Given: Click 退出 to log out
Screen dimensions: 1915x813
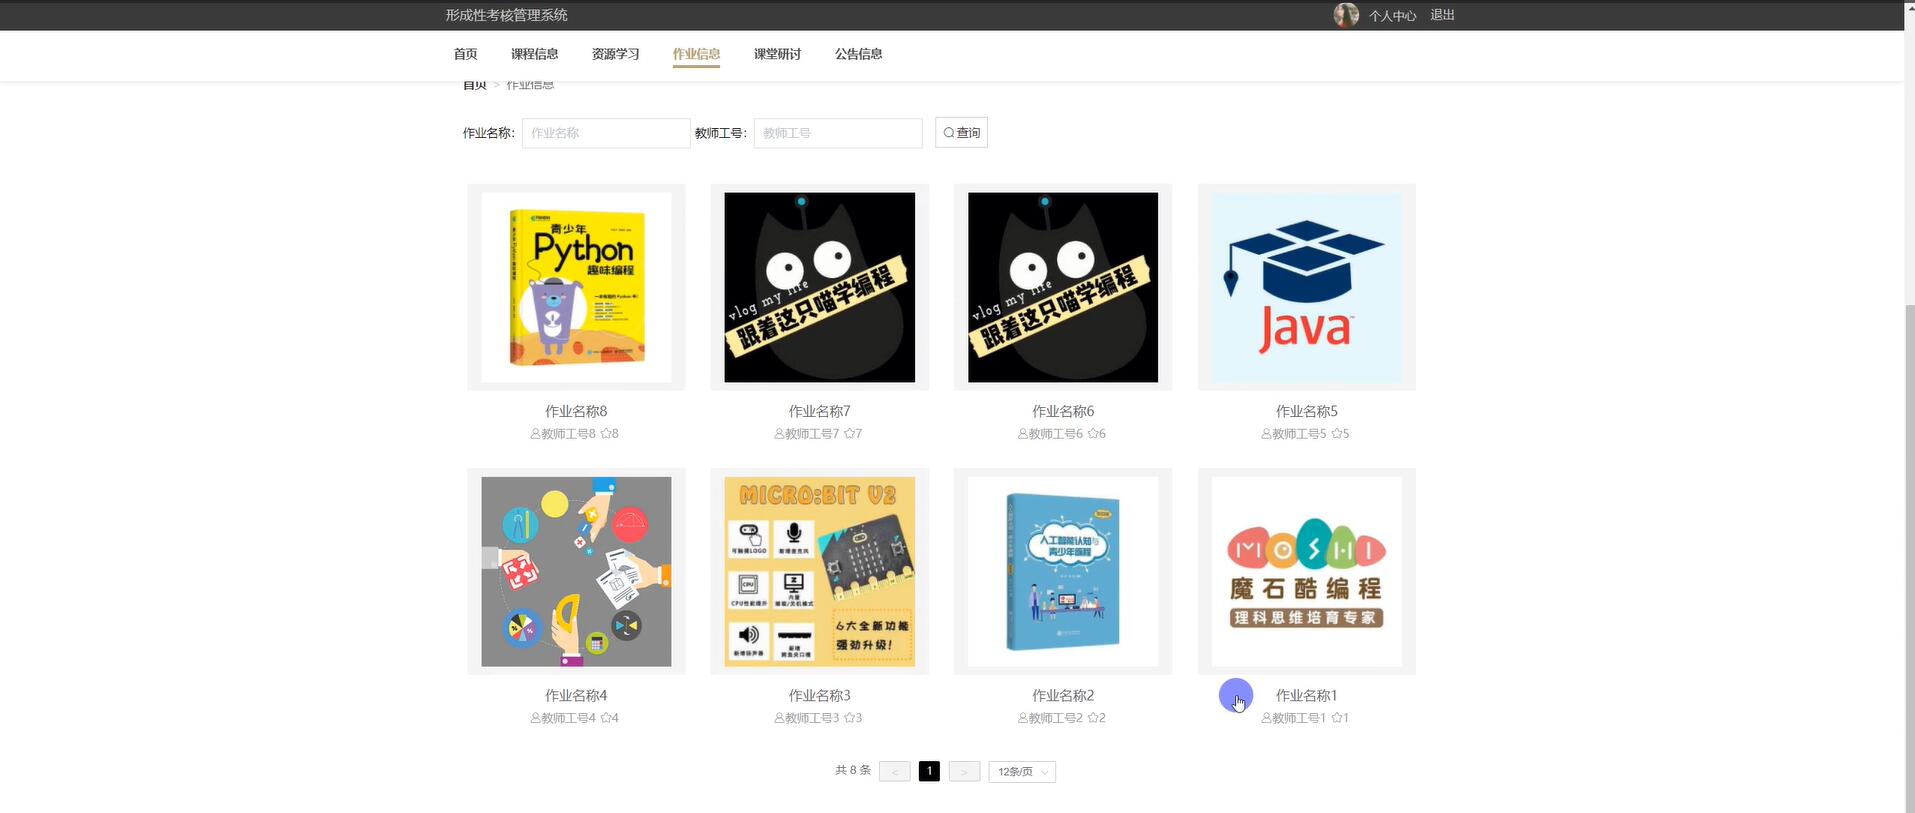Looking at the screenshot, I should tap(1442, 15).
